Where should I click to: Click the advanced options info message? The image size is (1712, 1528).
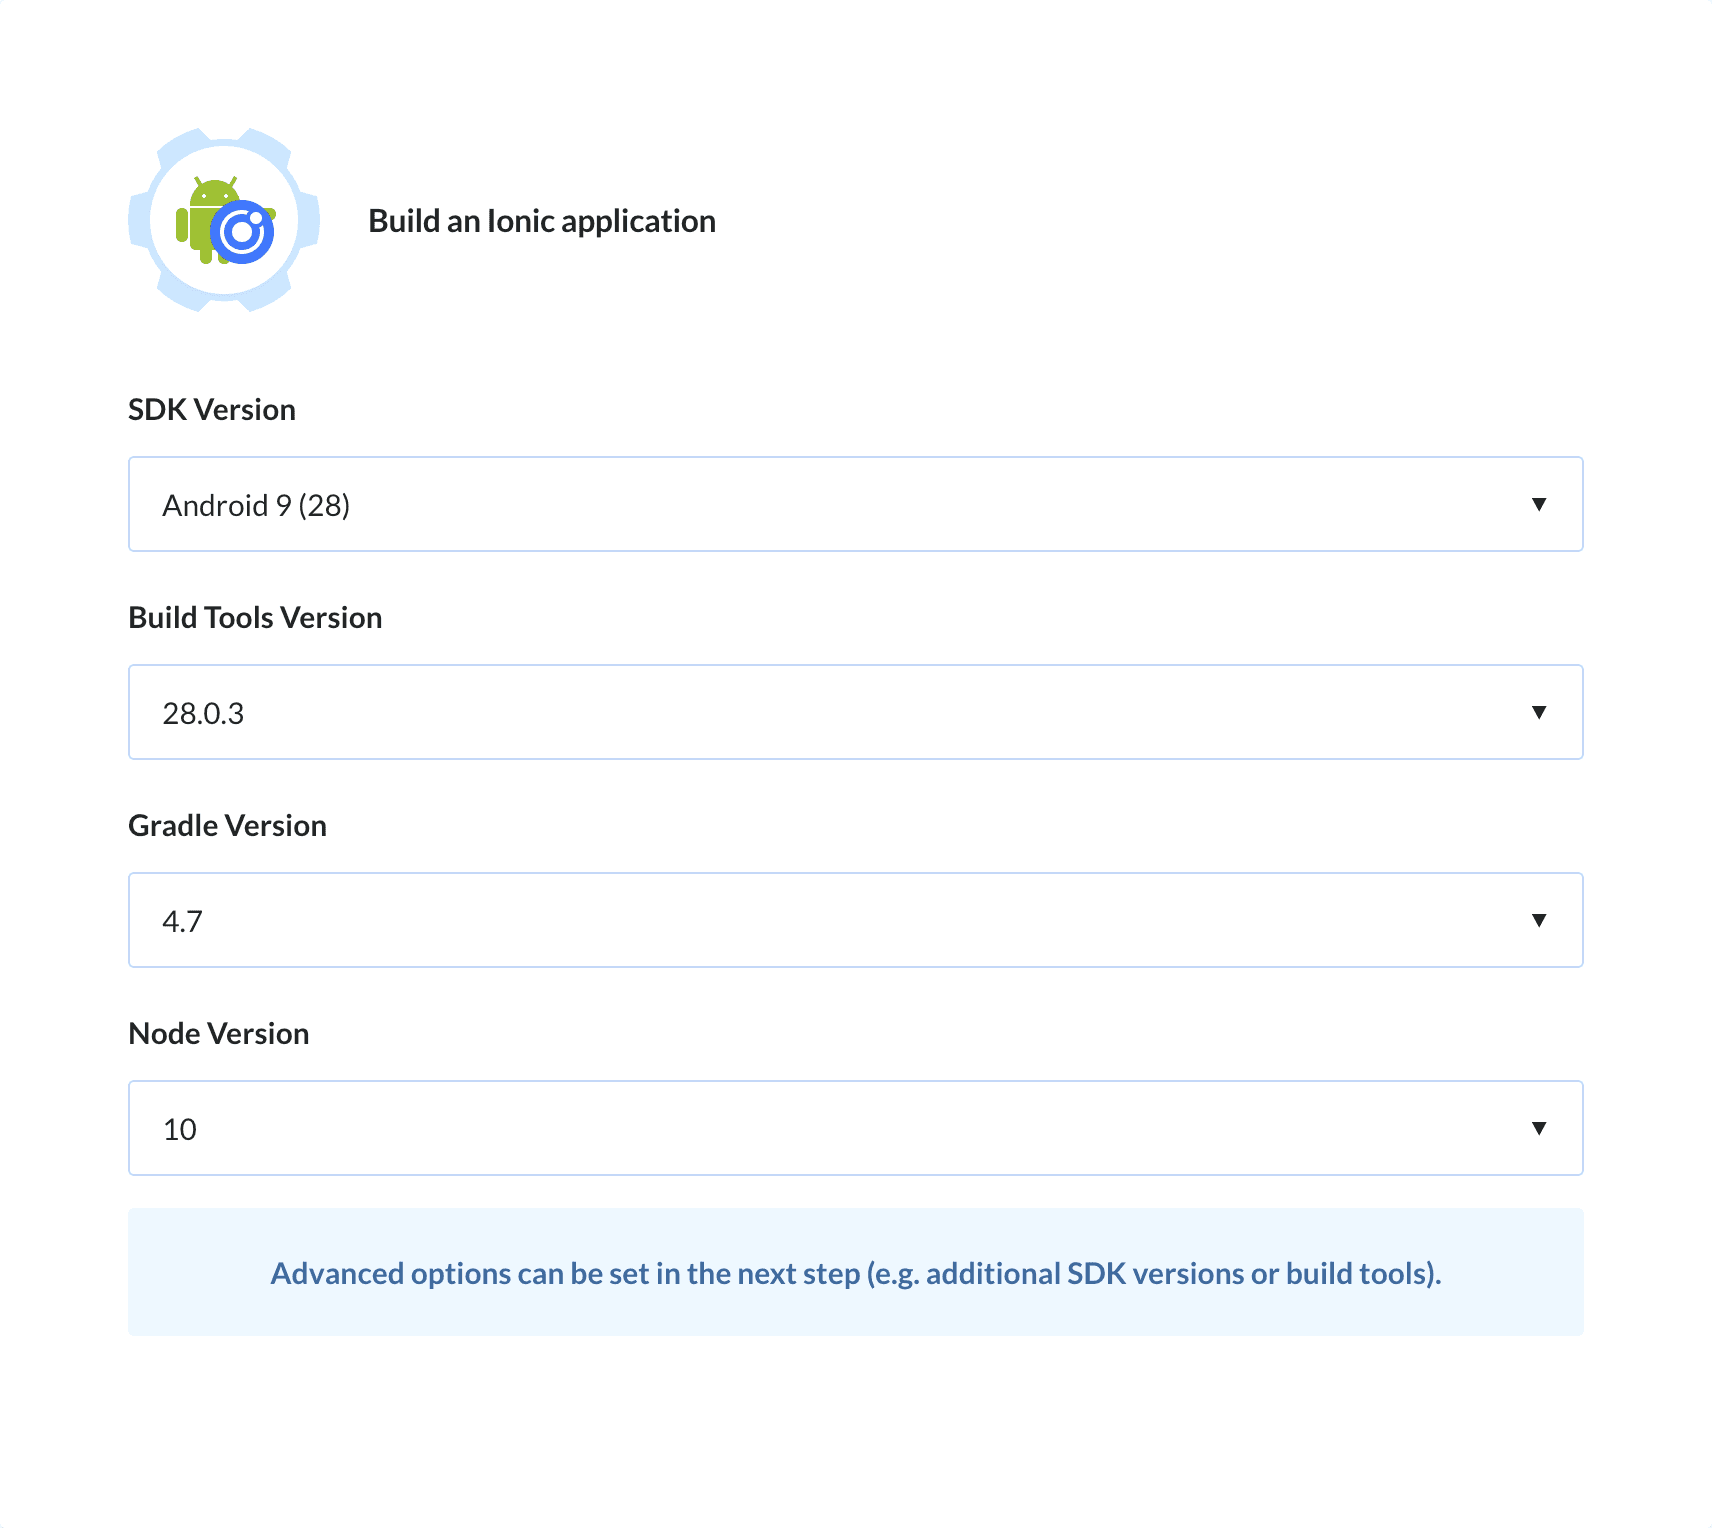pyautogui.click(x=856, y=1273)
